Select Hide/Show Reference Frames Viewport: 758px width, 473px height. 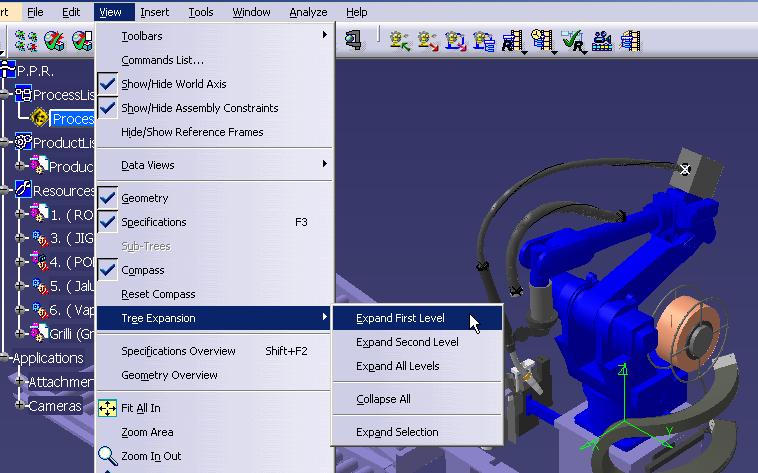tap(214, 132)
